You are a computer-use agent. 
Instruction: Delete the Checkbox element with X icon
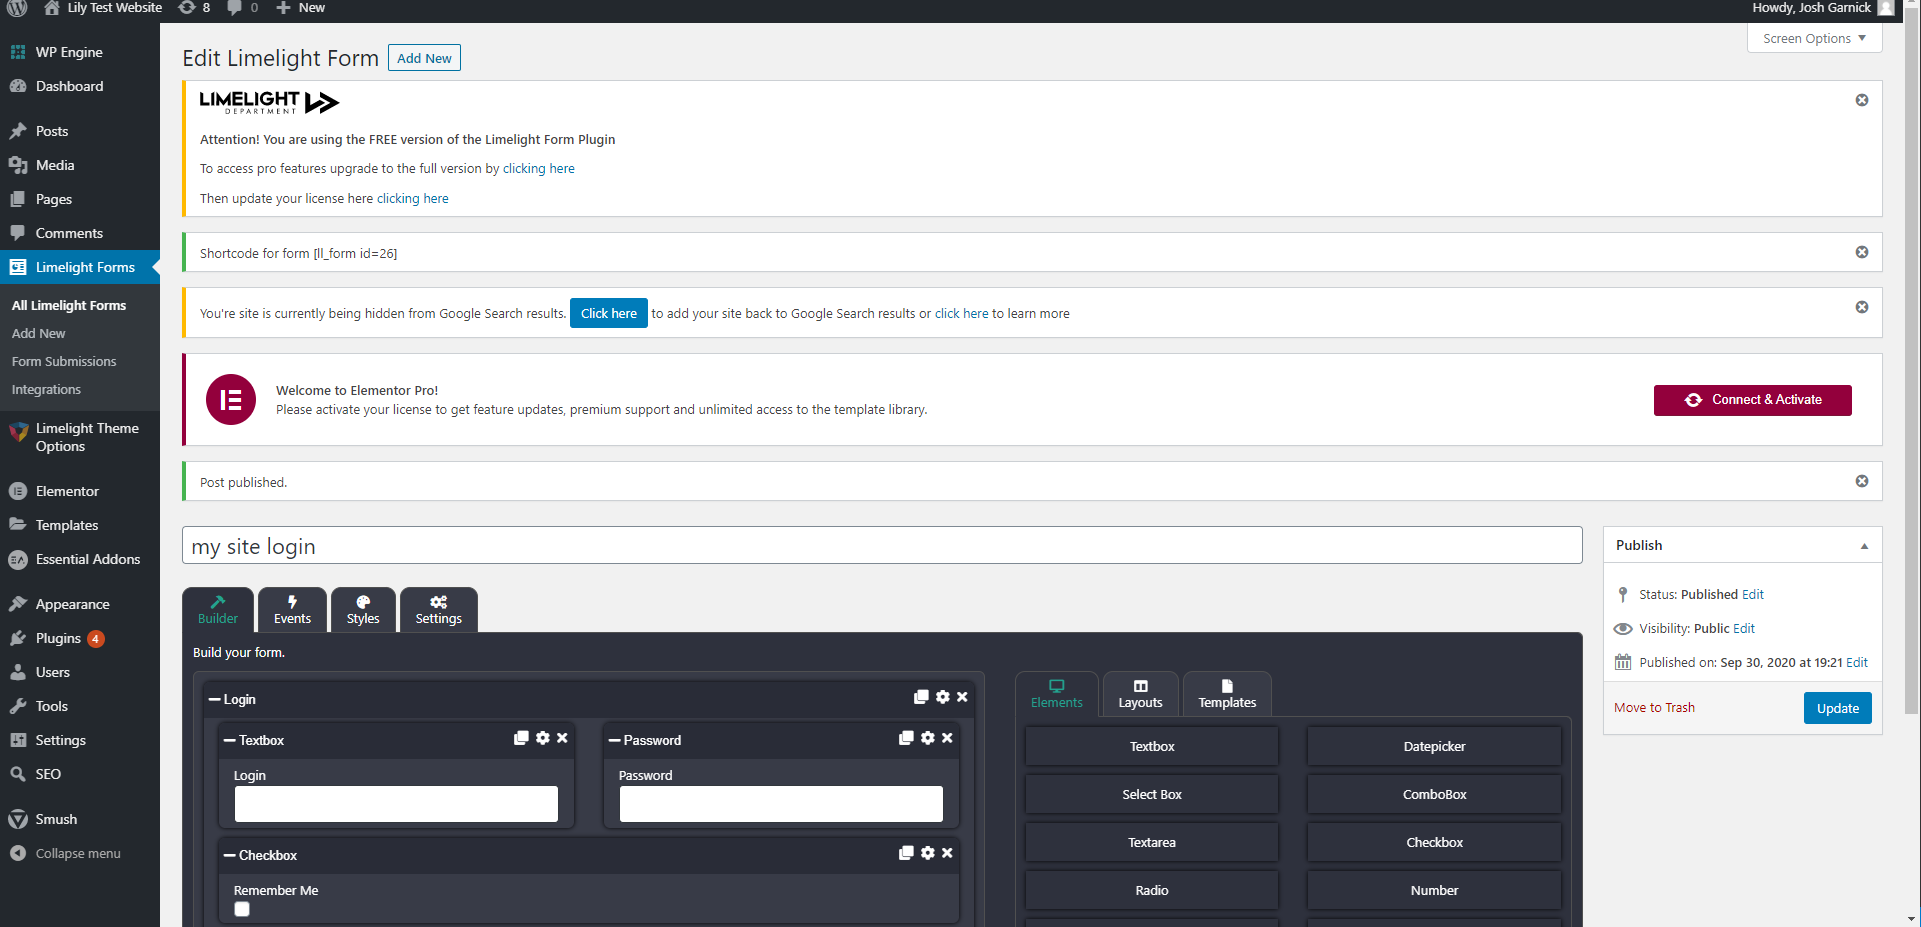(947, 853)
